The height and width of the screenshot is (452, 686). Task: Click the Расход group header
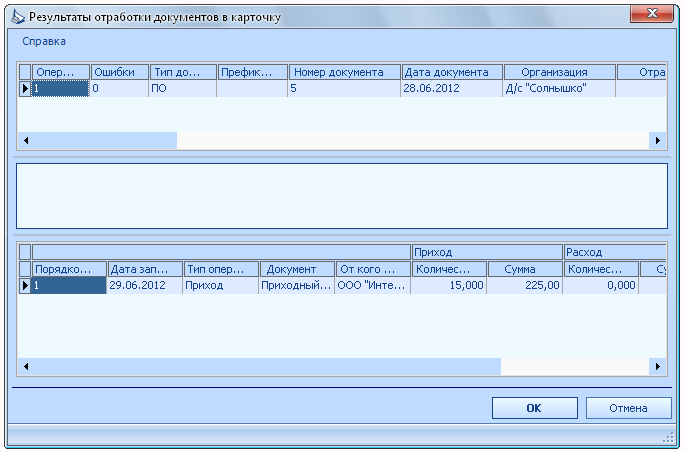[616, 252]
